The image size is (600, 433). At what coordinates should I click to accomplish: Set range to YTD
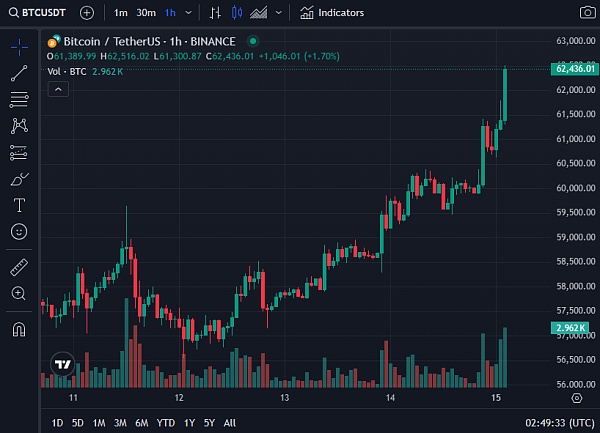click(x=166, y=423)
